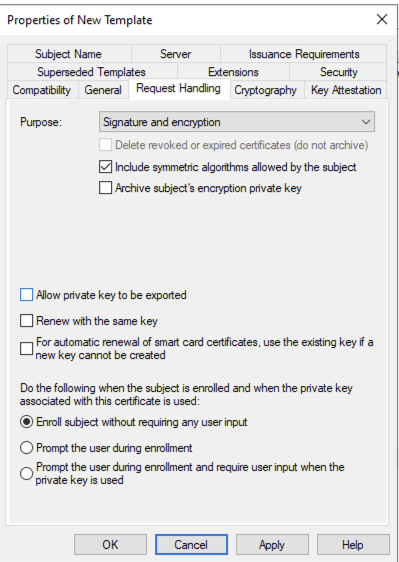399x562 pixels.
Task: Click the Apply button
Action: pos(272,545)
